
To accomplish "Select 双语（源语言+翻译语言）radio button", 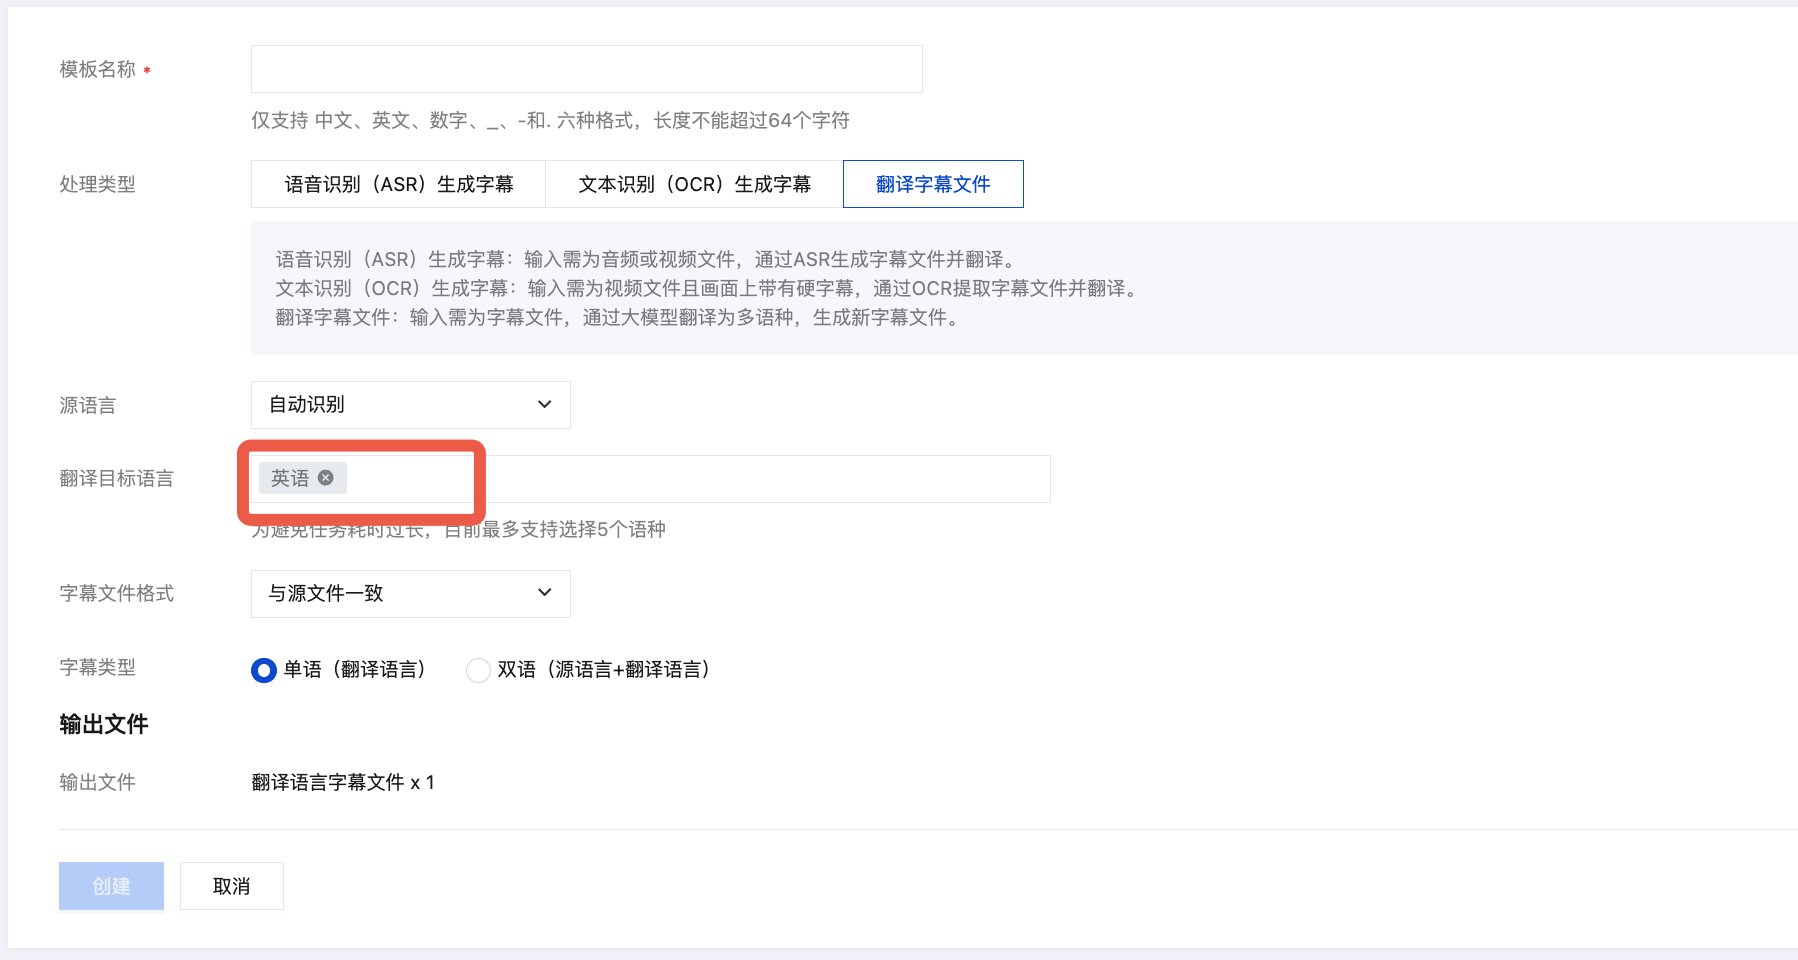I will click(478, 670).
